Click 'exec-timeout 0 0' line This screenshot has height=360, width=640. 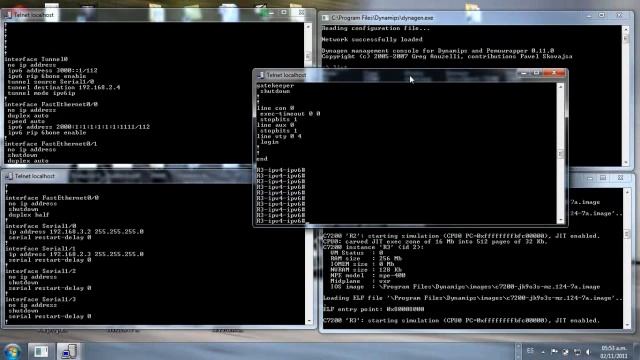pos(290,114)
